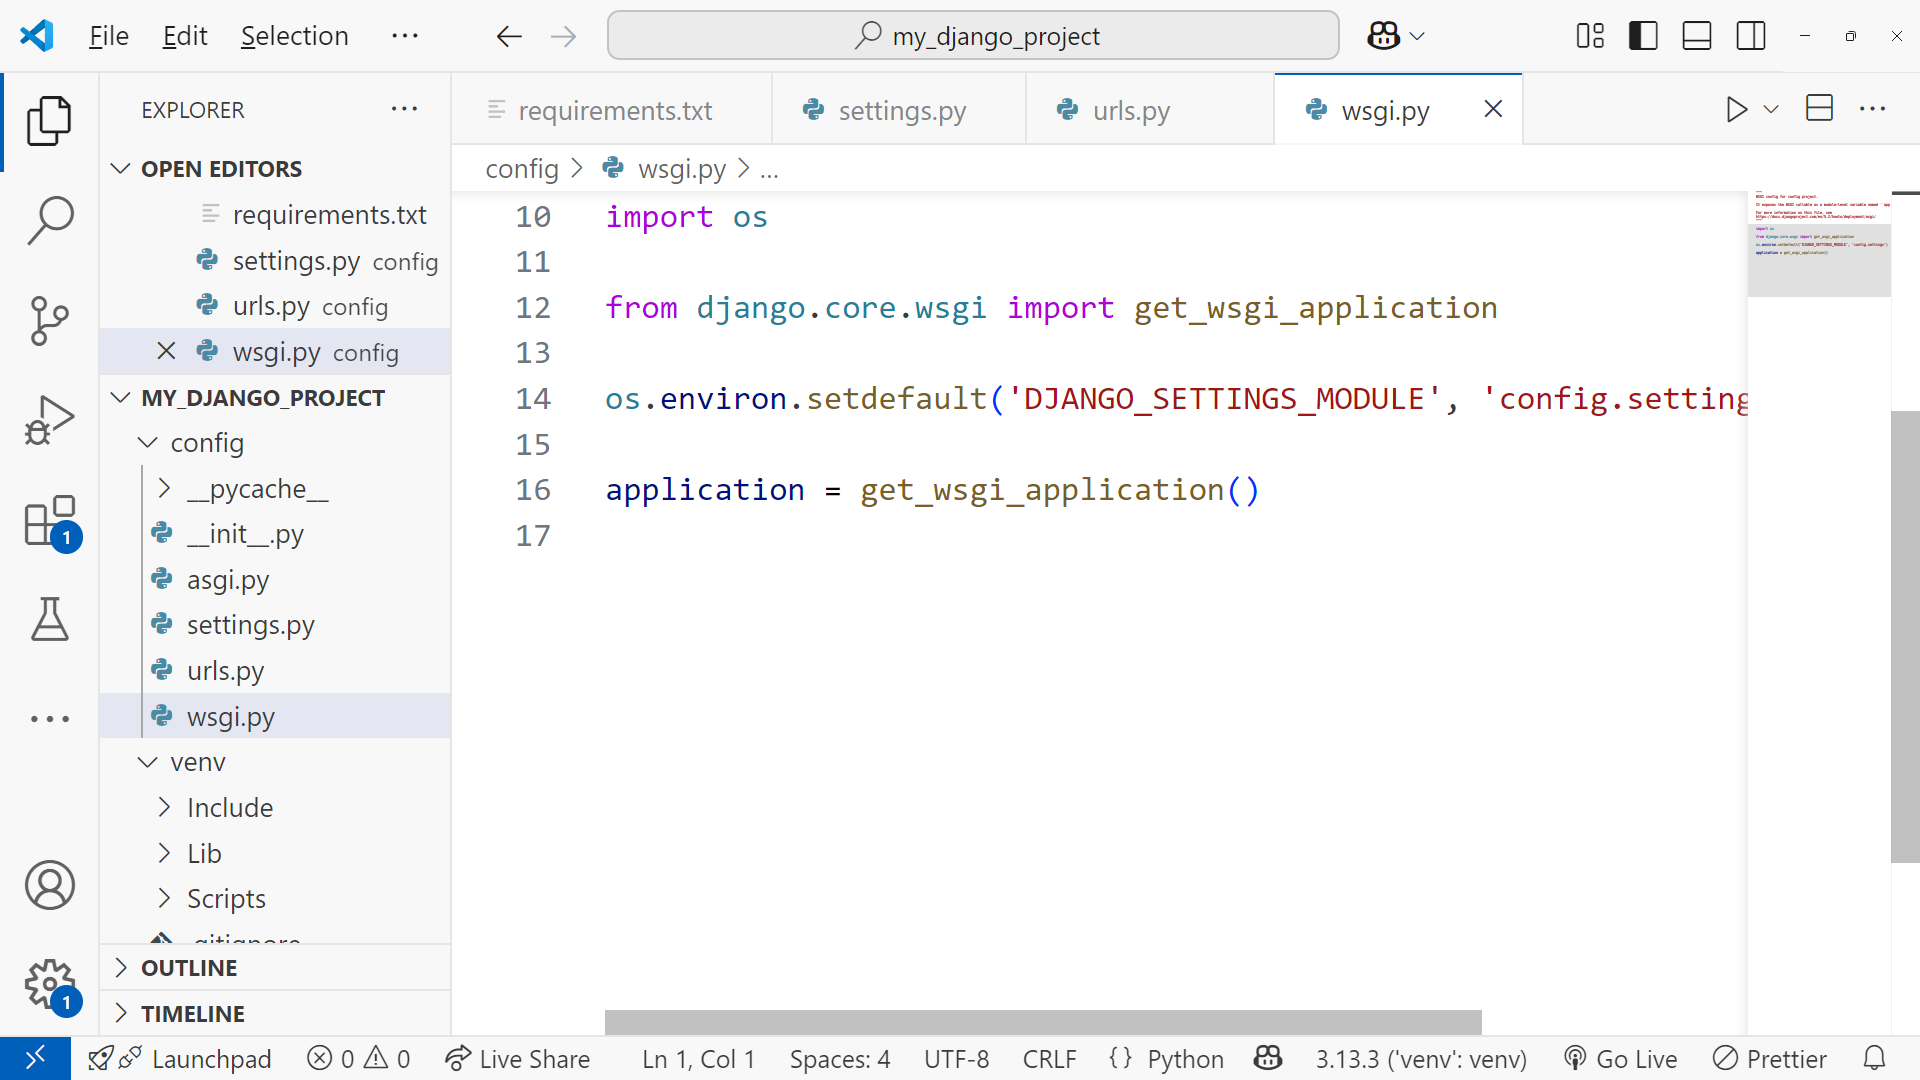
Task: Open the Testing flask view
Action: coord(49,619)
